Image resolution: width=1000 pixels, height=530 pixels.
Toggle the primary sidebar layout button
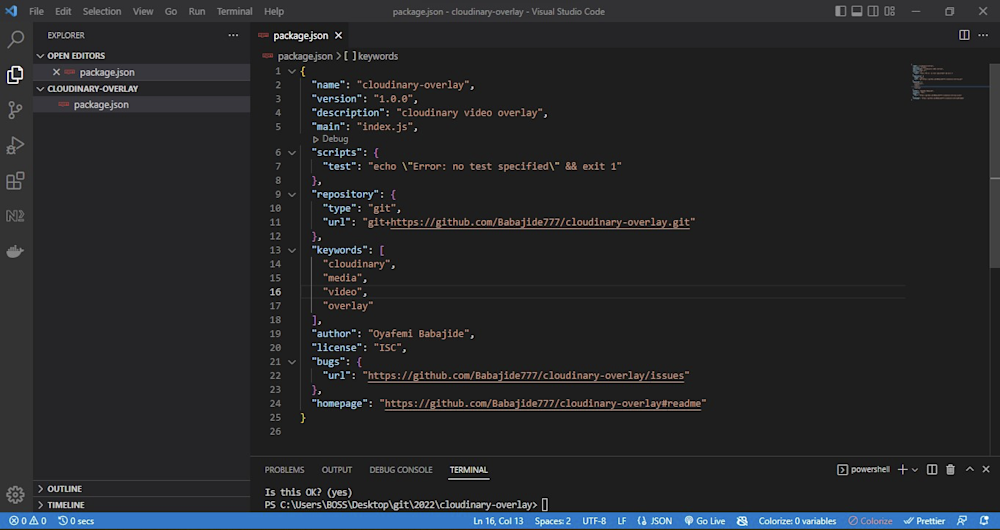pos(841,11)
